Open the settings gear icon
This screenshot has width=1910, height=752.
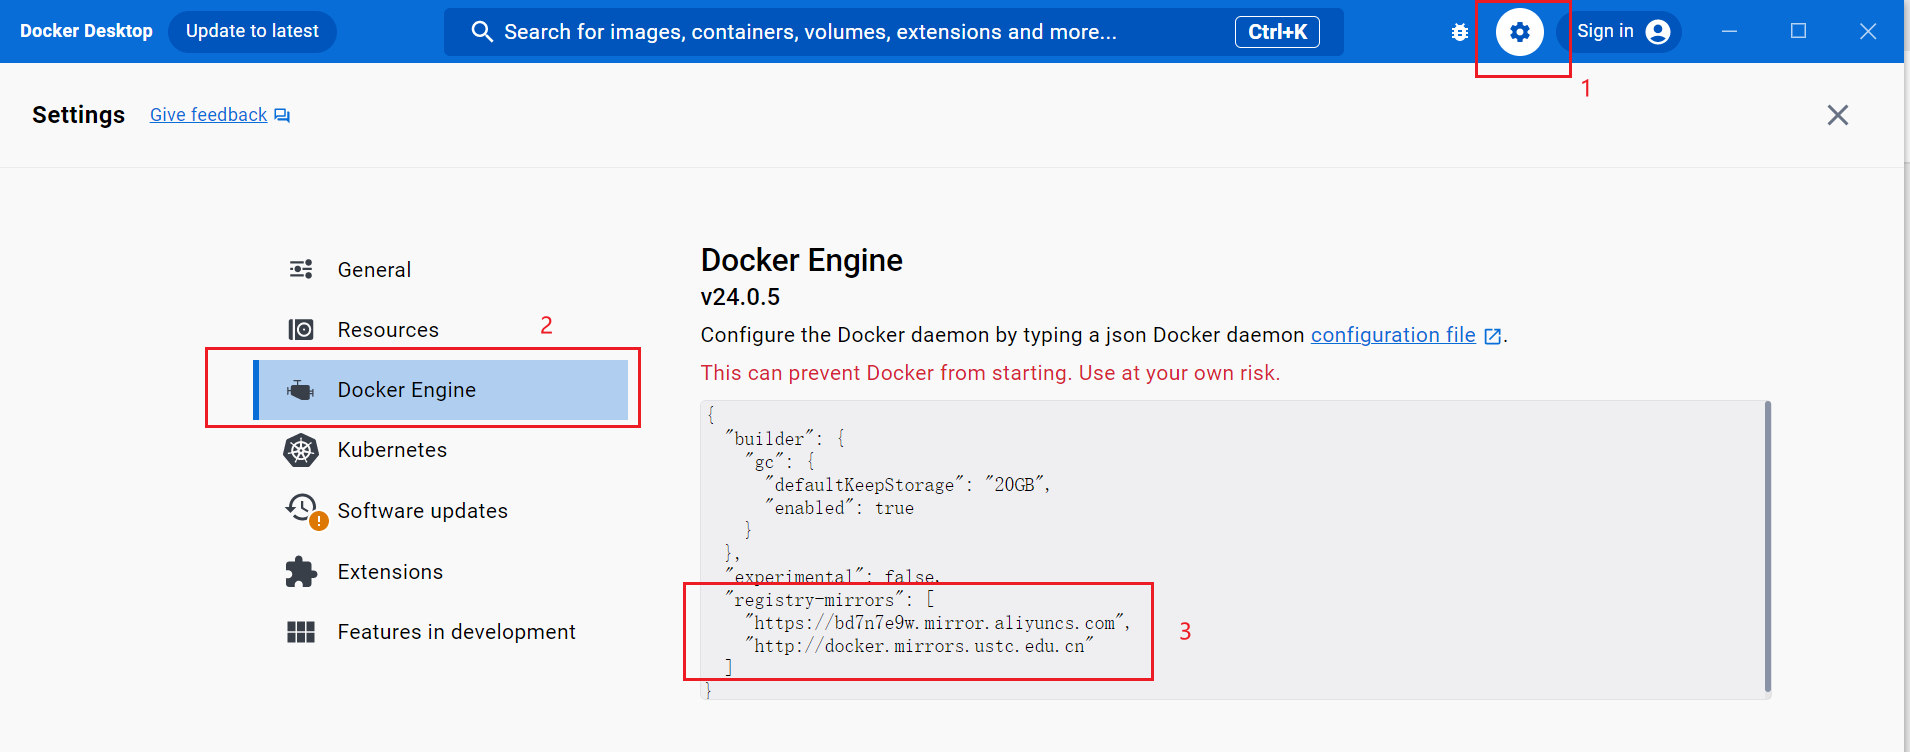pyautogui.click(x=1519, y=32)
